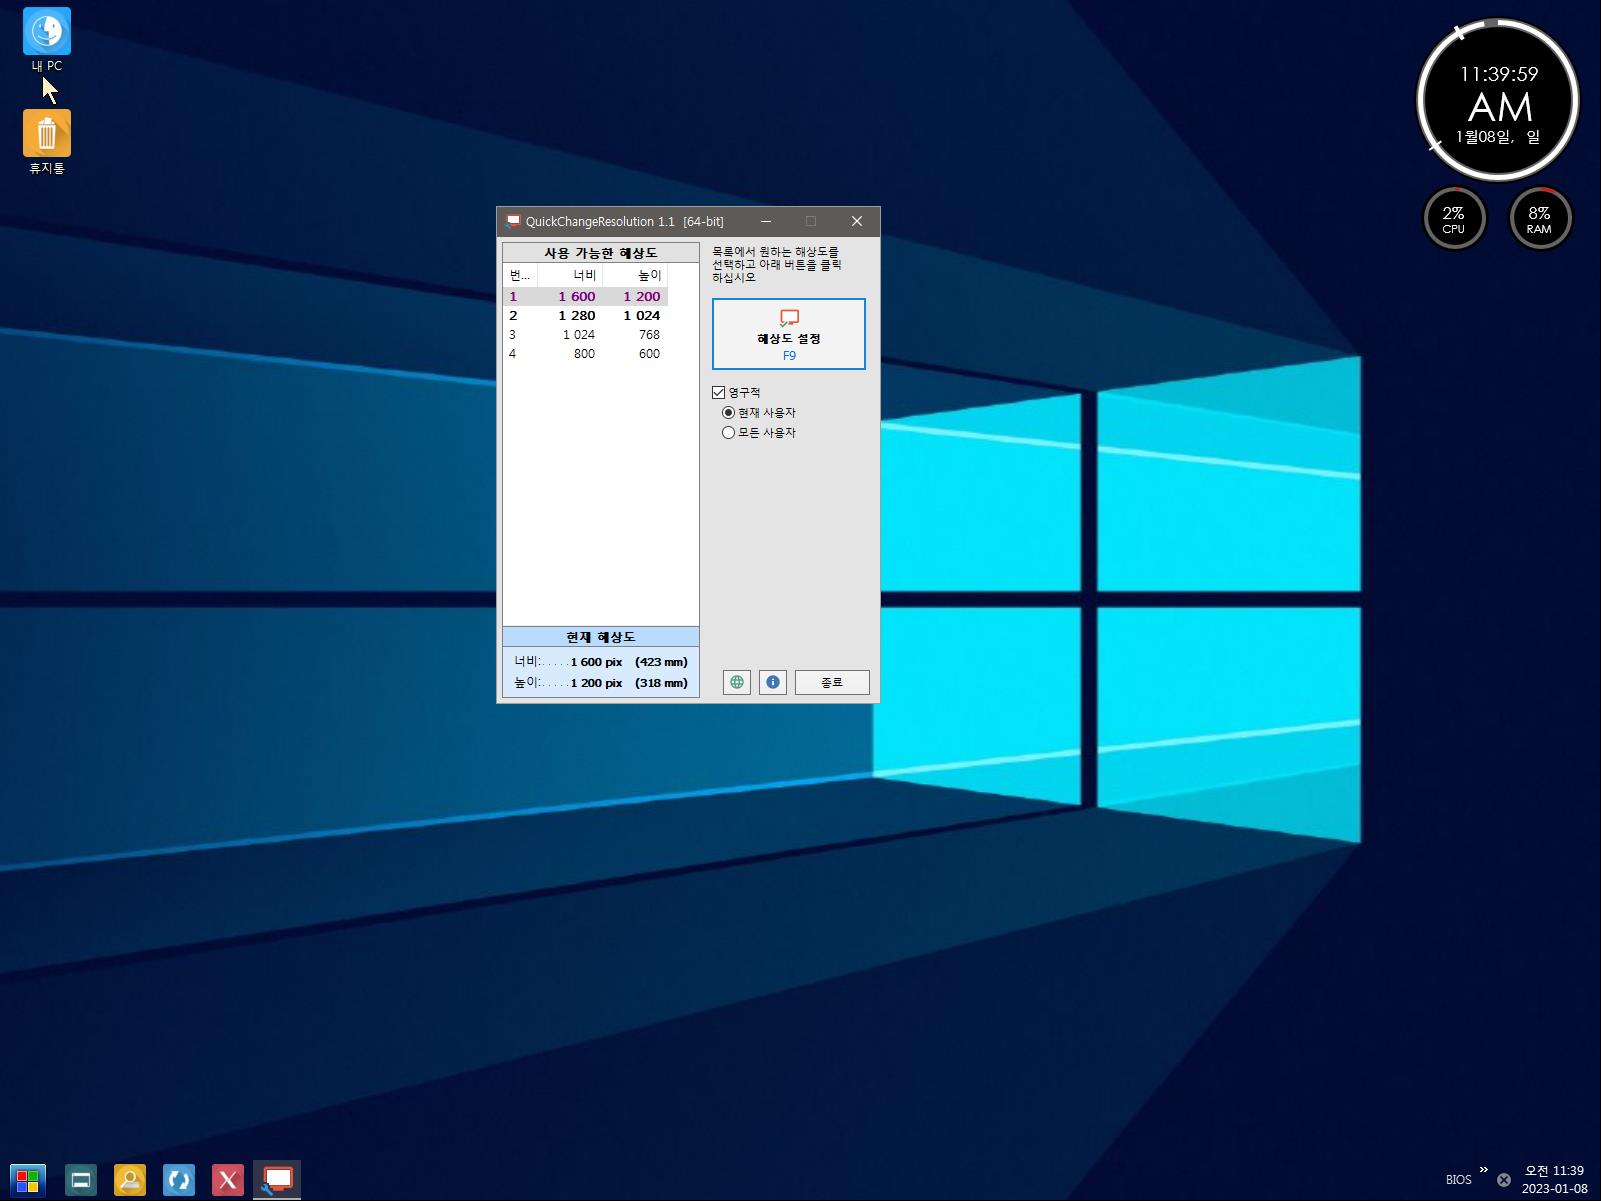Click the gray X tray icon

pos(1504,1180)
